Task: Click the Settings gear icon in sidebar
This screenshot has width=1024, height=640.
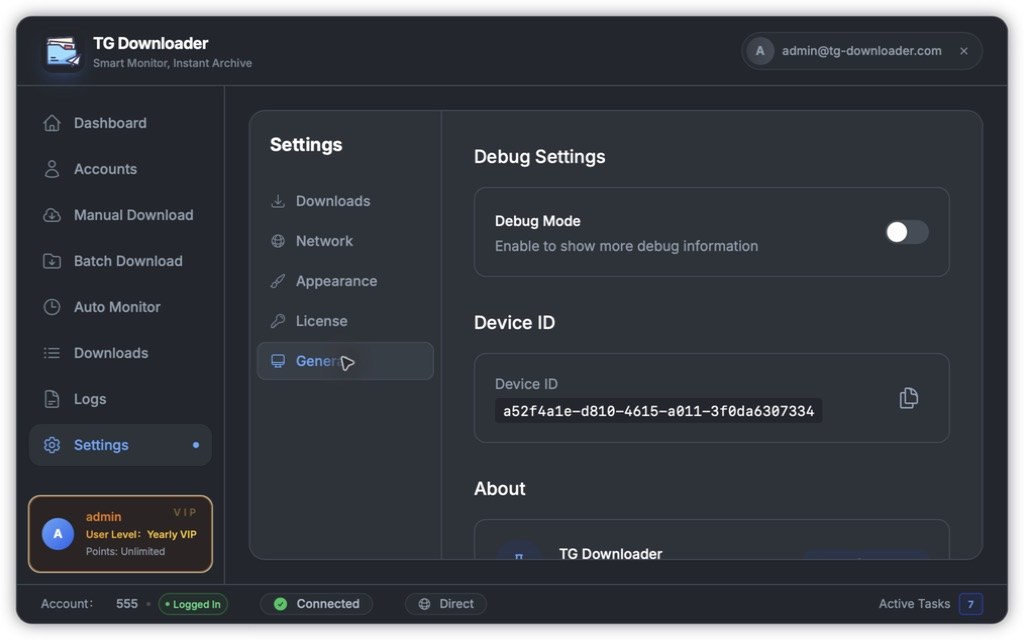Action: (x=52, y=445)
